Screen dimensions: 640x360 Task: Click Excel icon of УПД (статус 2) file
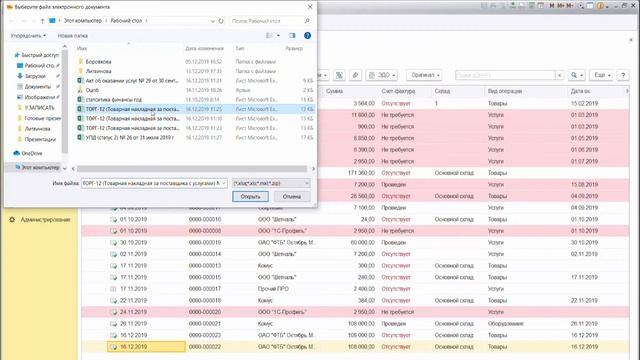click(80, 138)
